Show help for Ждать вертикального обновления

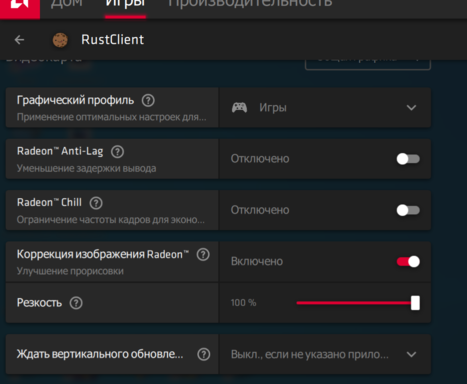pyautogui.click(x=204, y=354)
